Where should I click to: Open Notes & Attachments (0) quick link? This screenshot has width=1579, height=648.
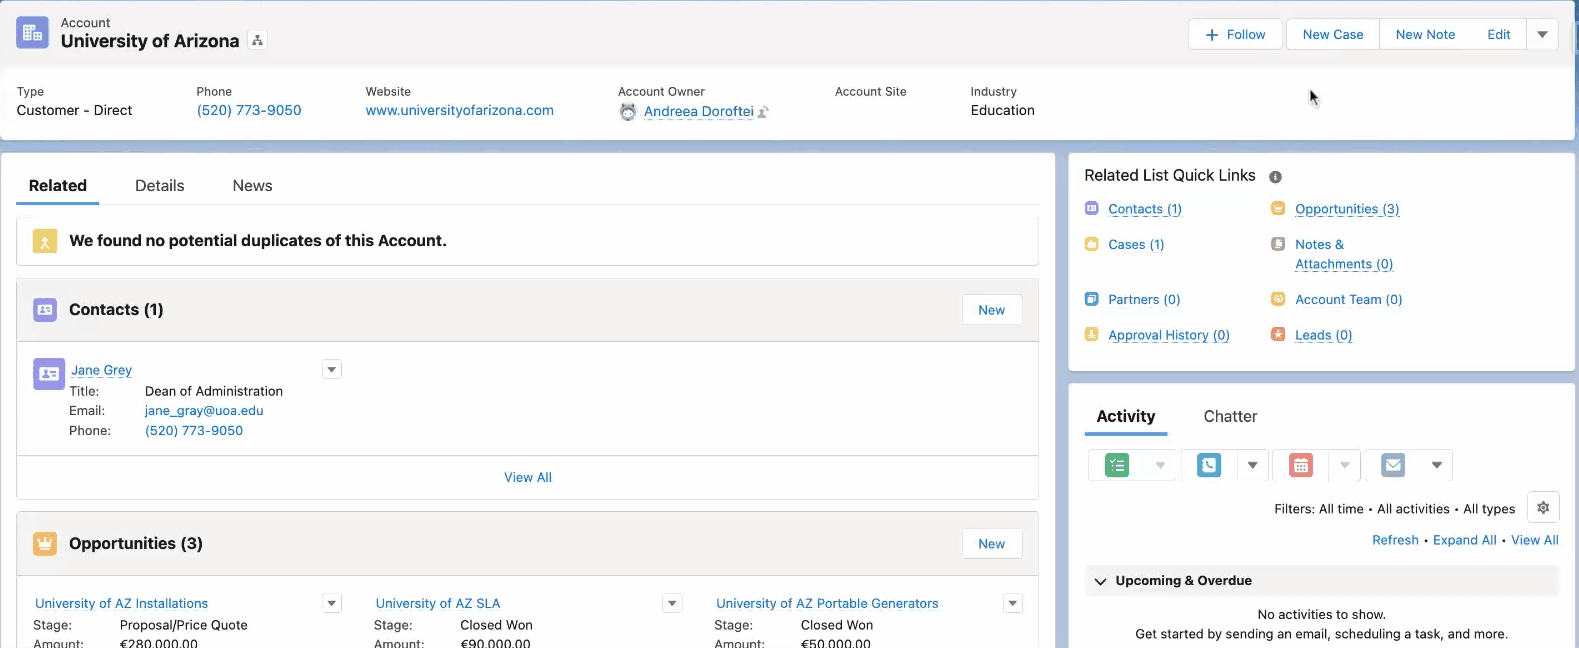click(1344, 254)
